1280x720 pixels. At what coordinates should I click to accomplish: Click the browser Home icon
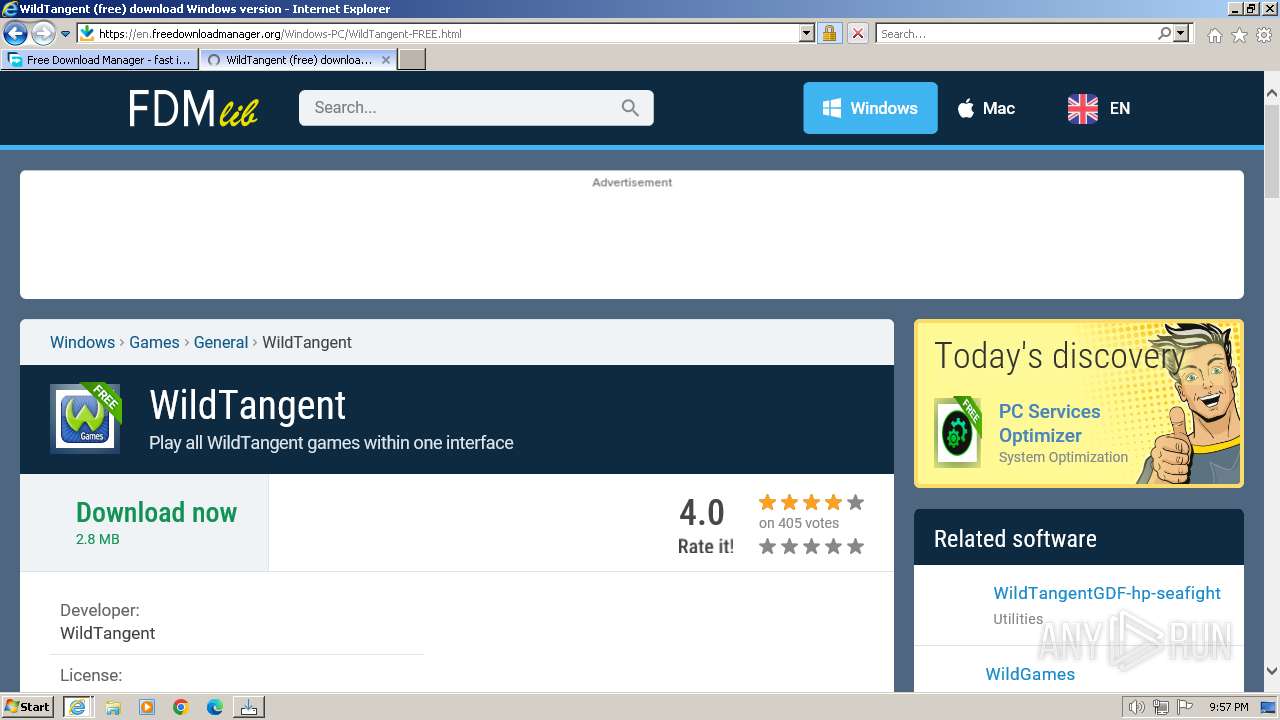[1214, 35]
